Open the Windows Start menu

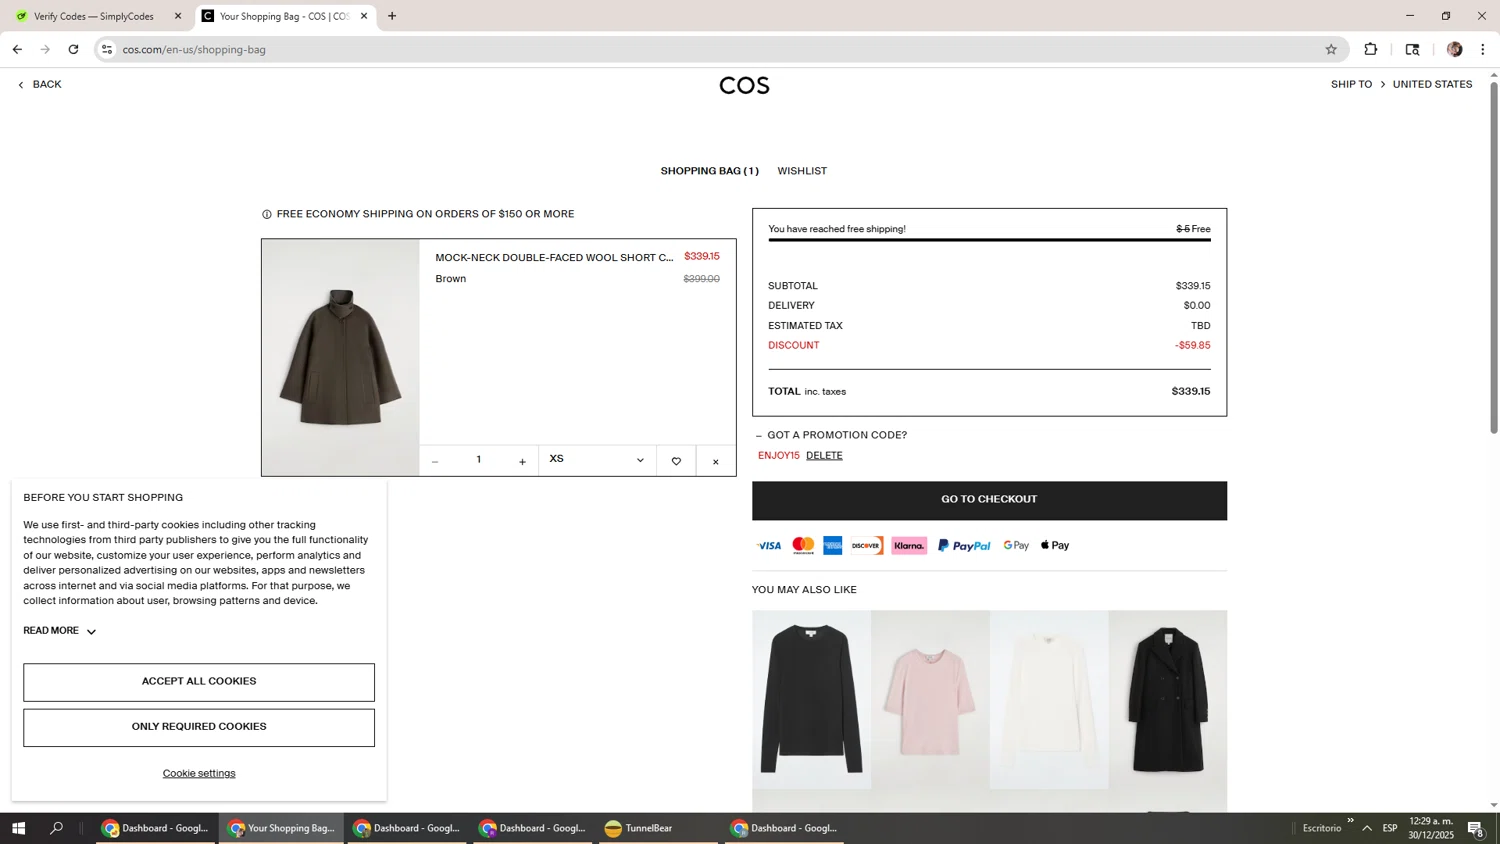[18, 828]
